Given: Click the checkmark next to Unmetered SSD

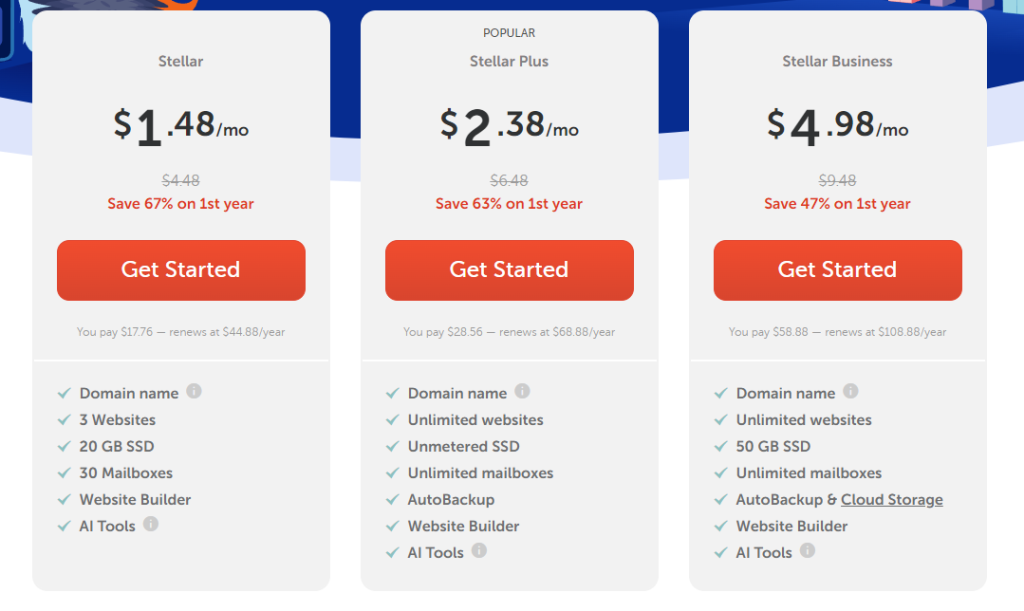Looking at the screenshot, I should tap(393, 446).
